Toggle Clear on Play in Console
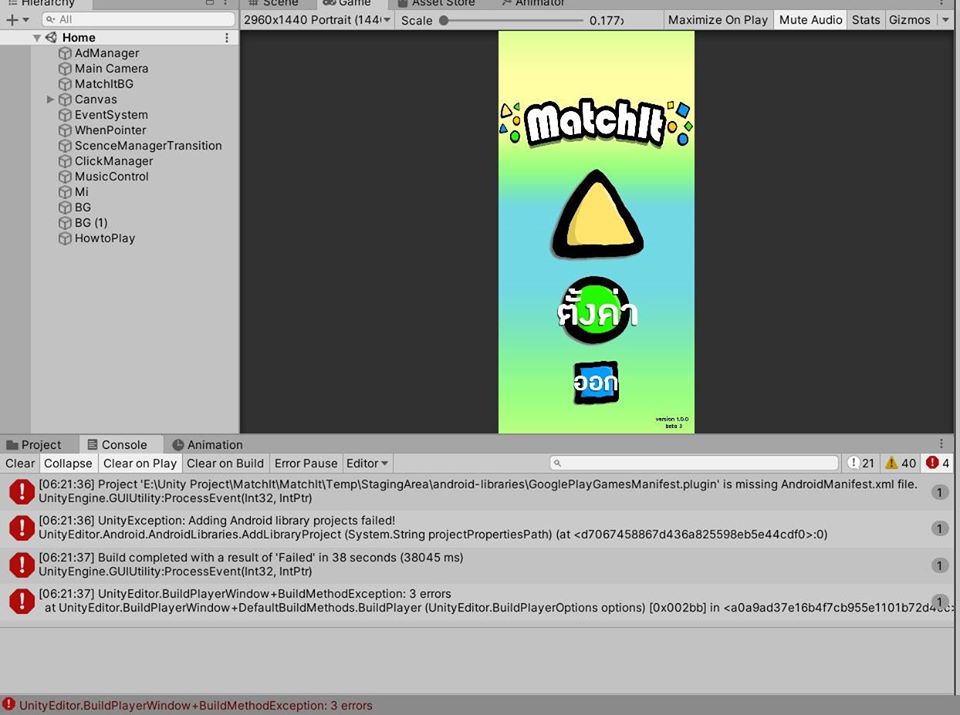The width and height of the screenshot is (960, 715). tap(140, 463)
